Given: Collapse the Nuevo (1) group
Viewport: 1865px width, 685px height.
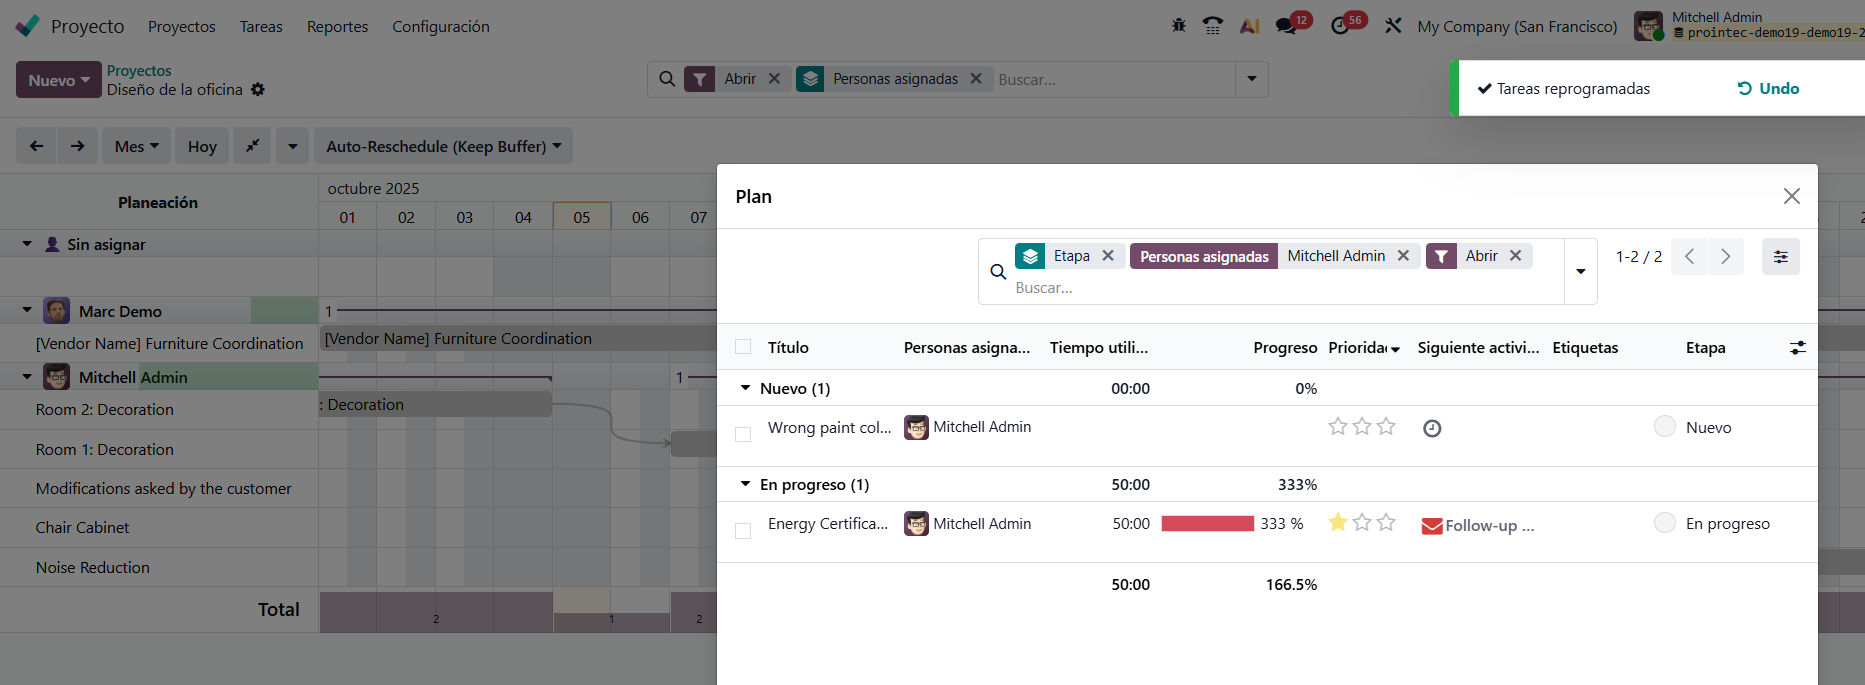Looking at the screenshot, I should [745, 388].
